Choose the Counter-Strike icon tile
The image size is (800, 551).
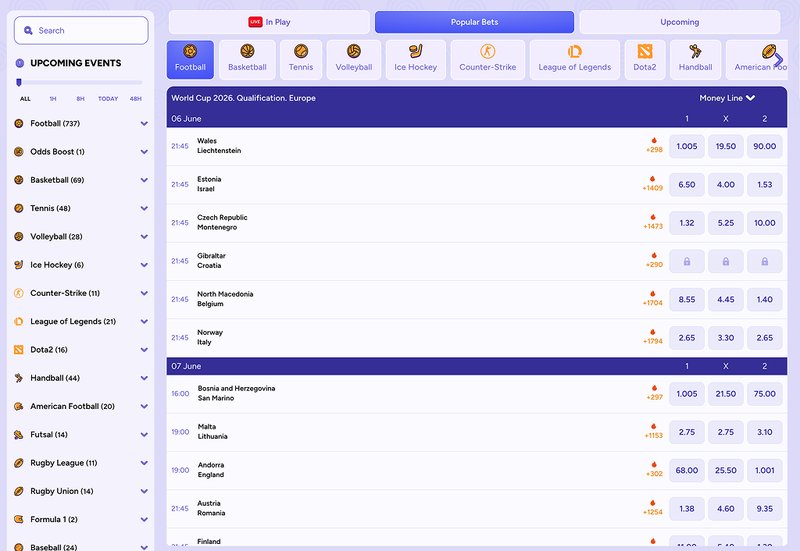click(x=487, y=59)
